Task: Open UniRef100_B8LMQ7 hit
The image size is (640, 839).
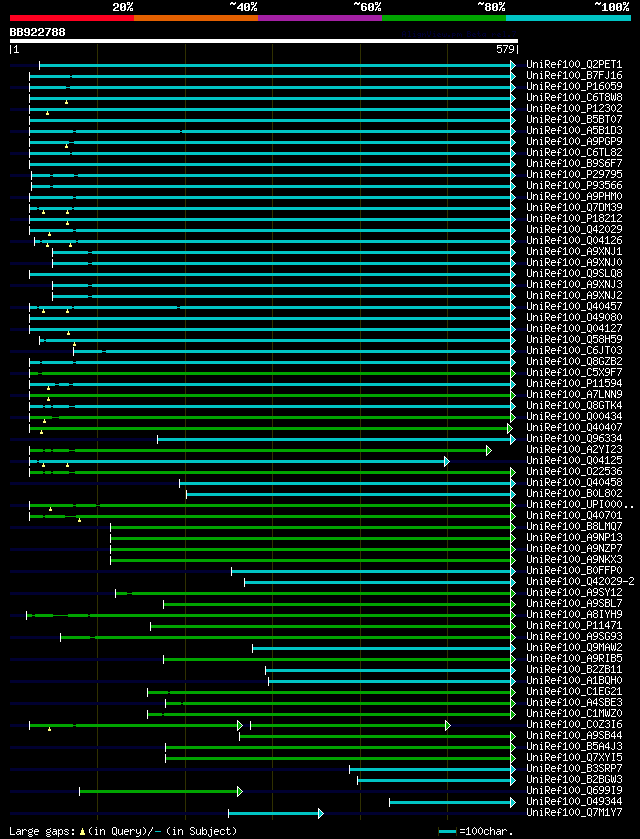Action: [574, 525]
